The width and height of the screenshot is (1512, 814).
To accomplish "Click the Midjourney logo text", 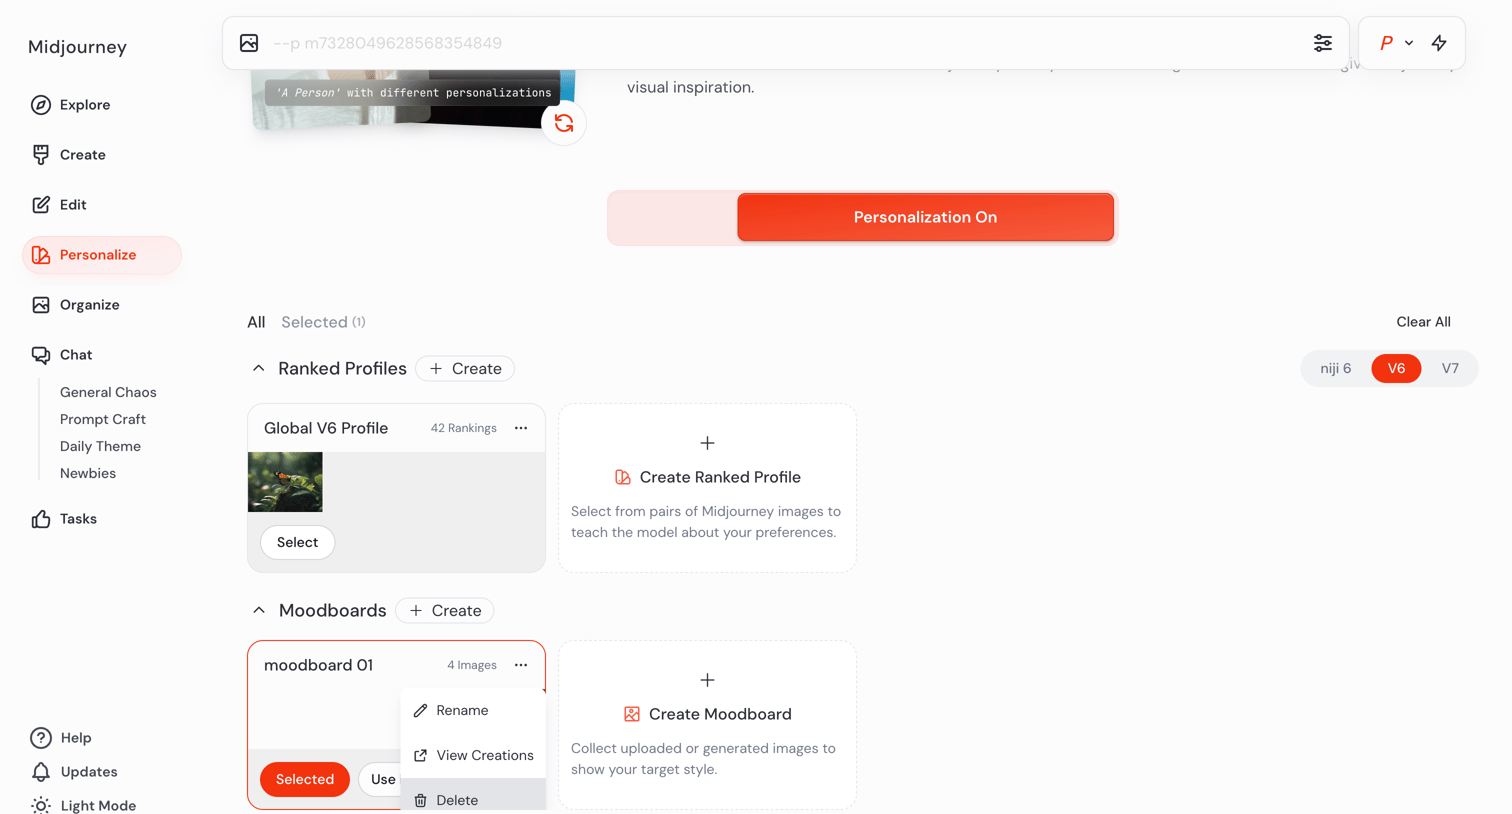I will pos(77,47).
